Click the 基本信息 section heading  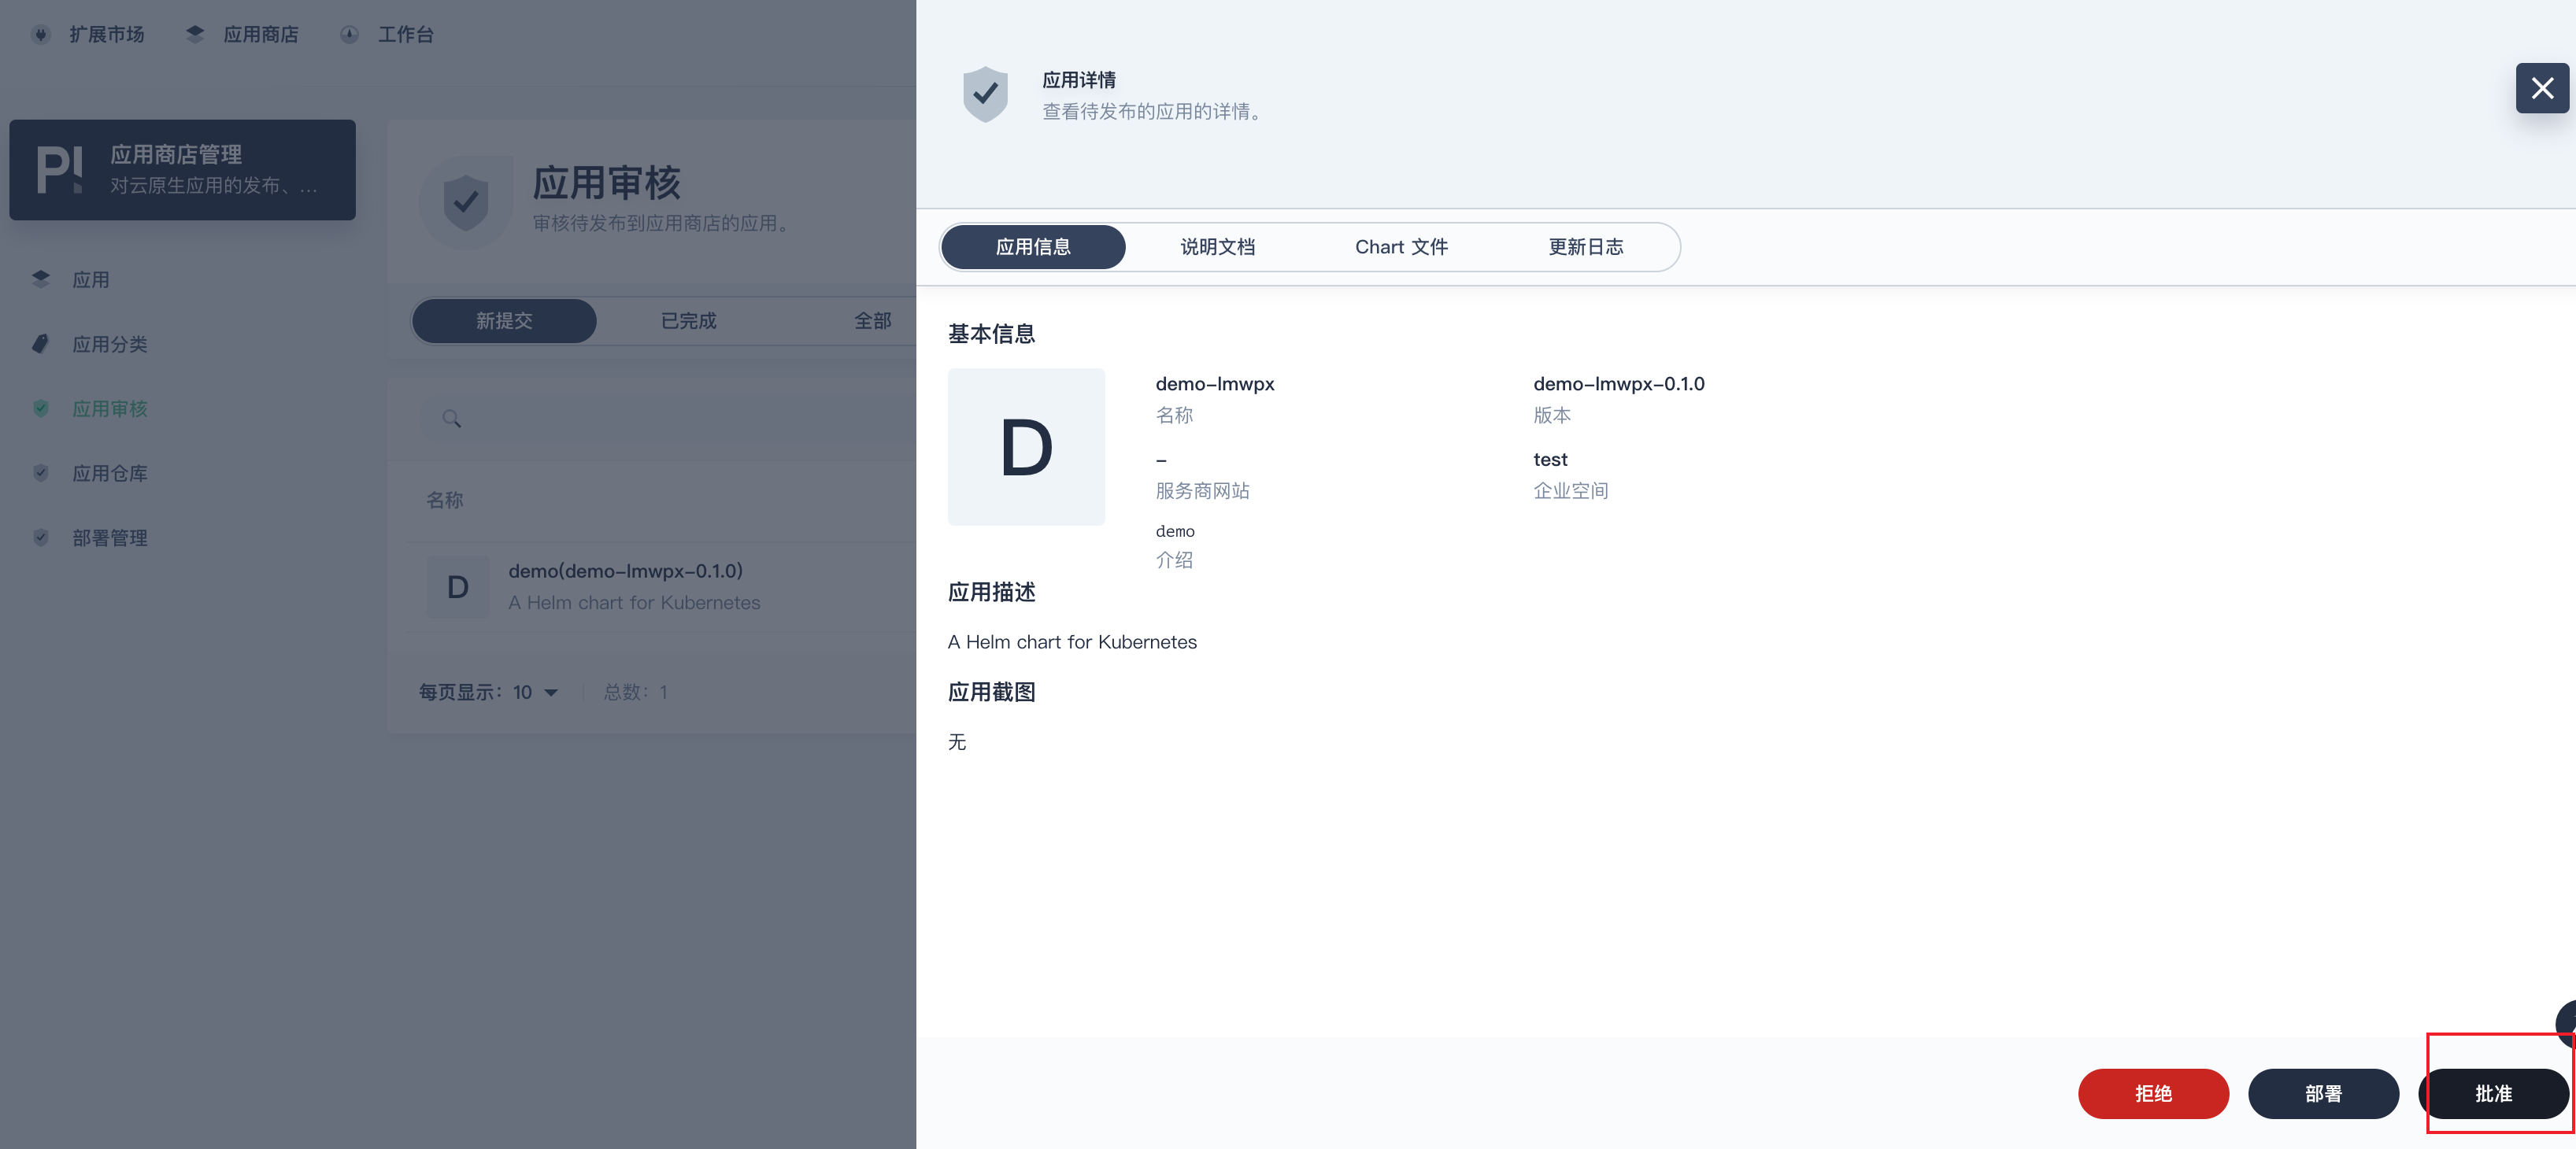(991, 334)
